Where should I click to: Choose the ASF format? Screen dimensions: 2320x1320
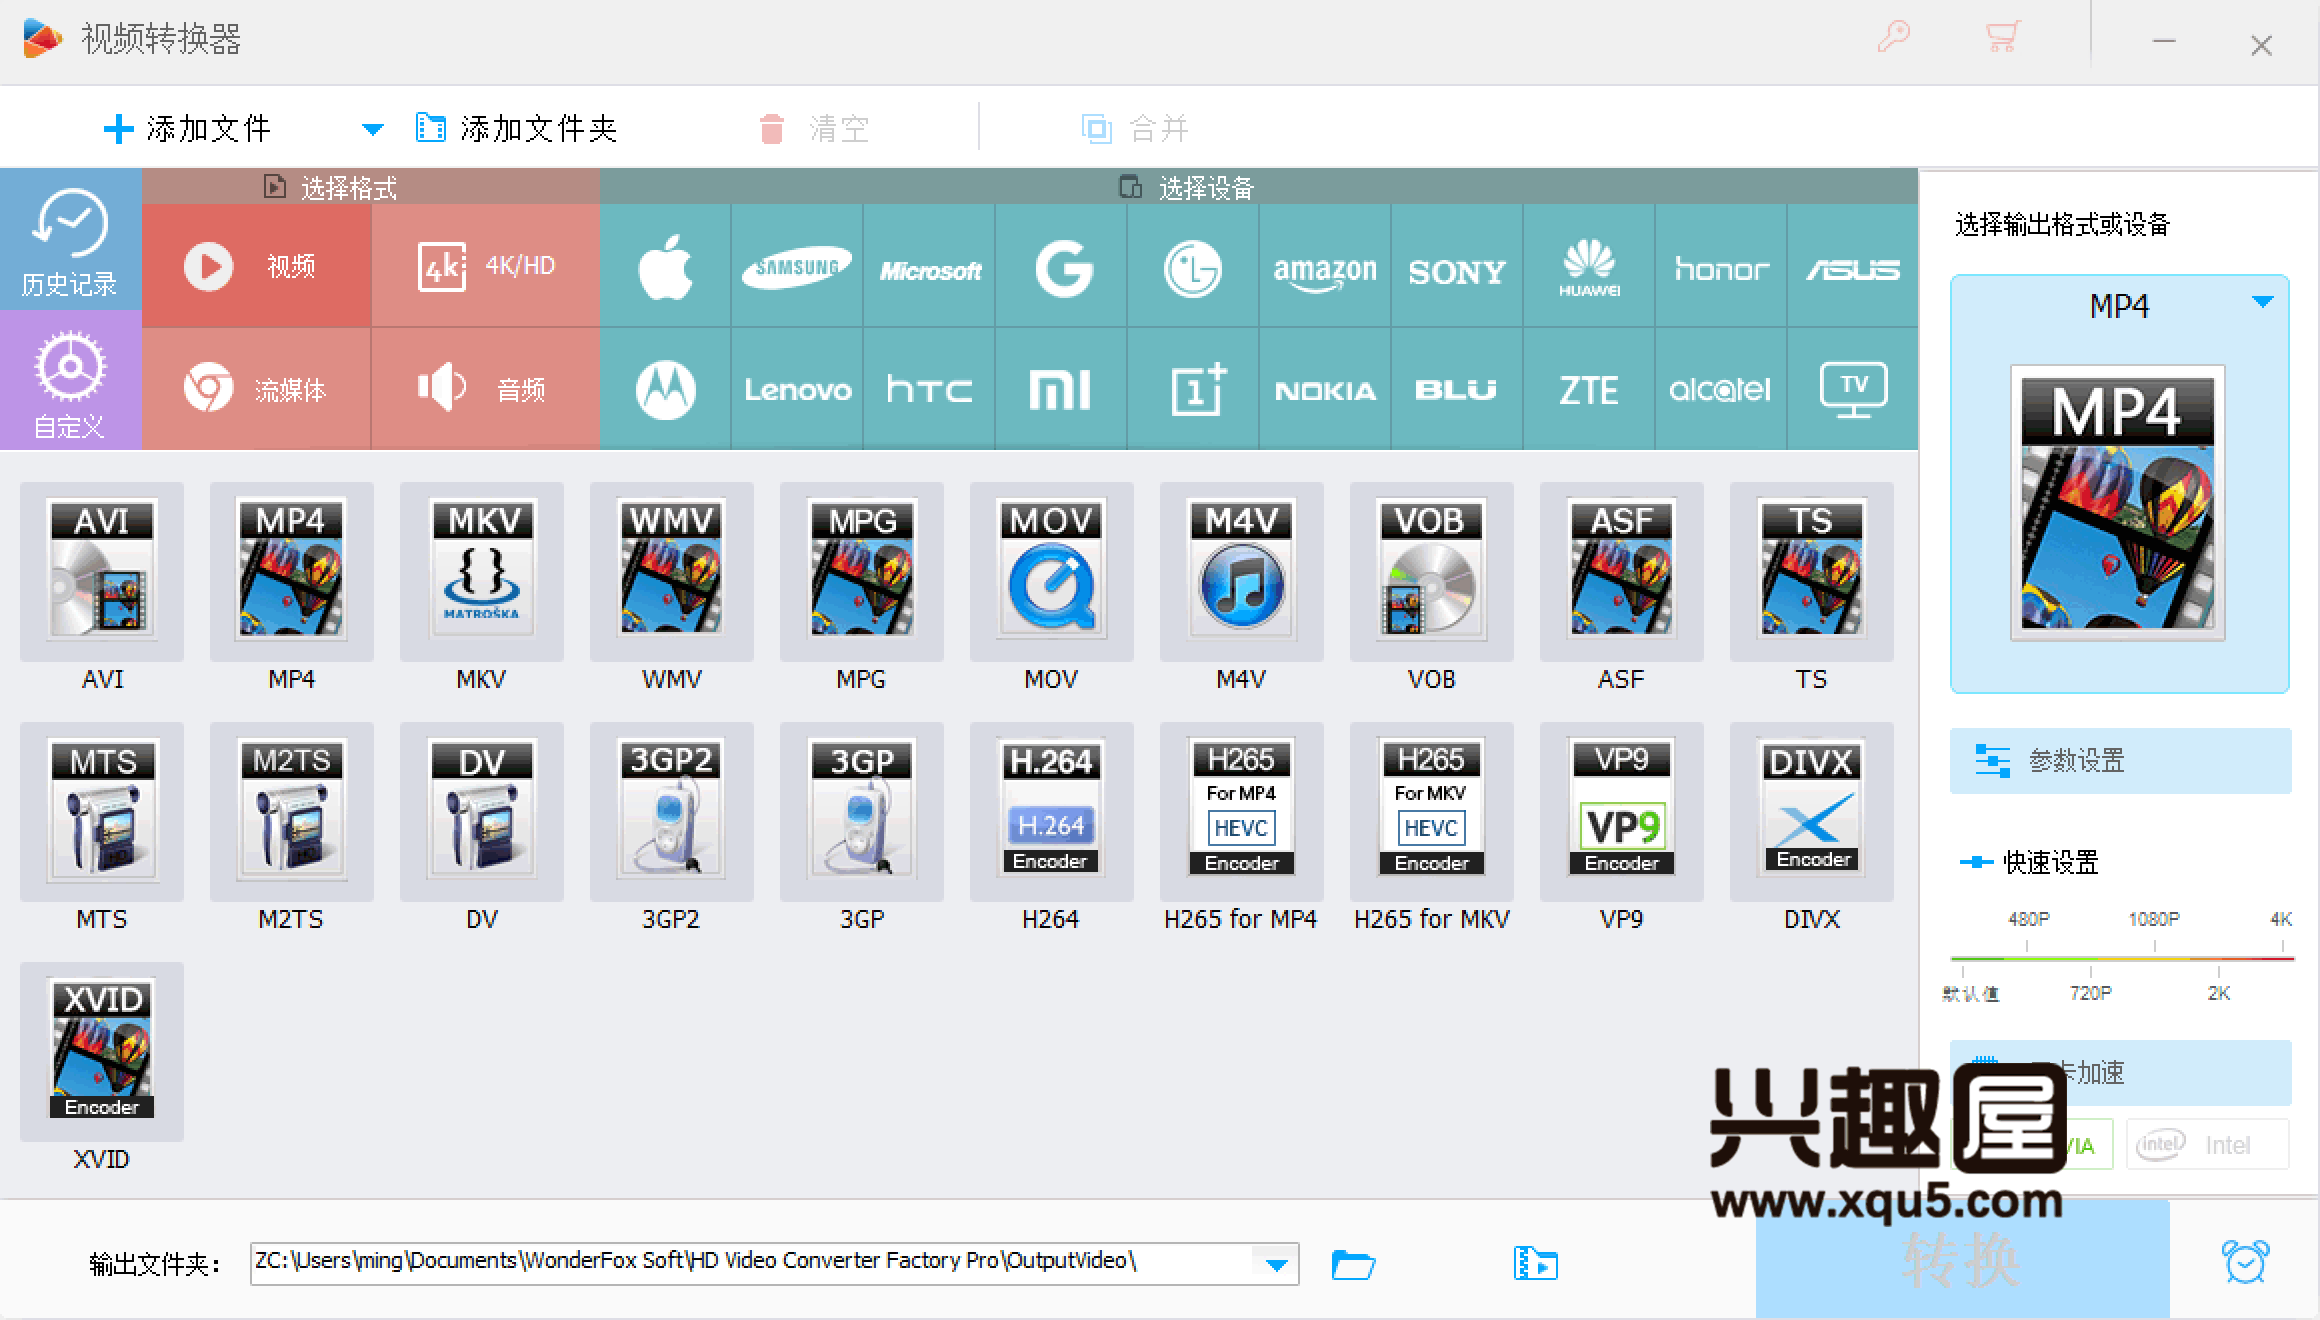point(1622,571)
